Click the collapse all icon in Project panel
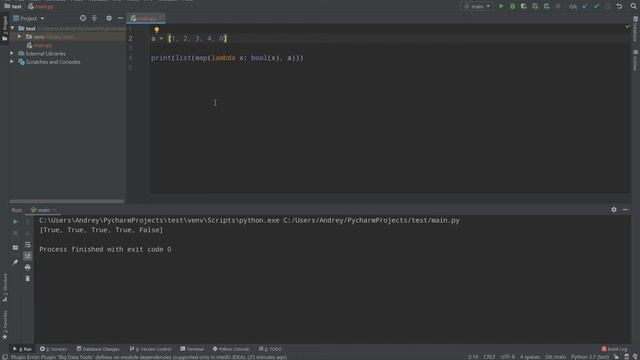This screenshot has height=360, width=640. click(x=94, y=18)
